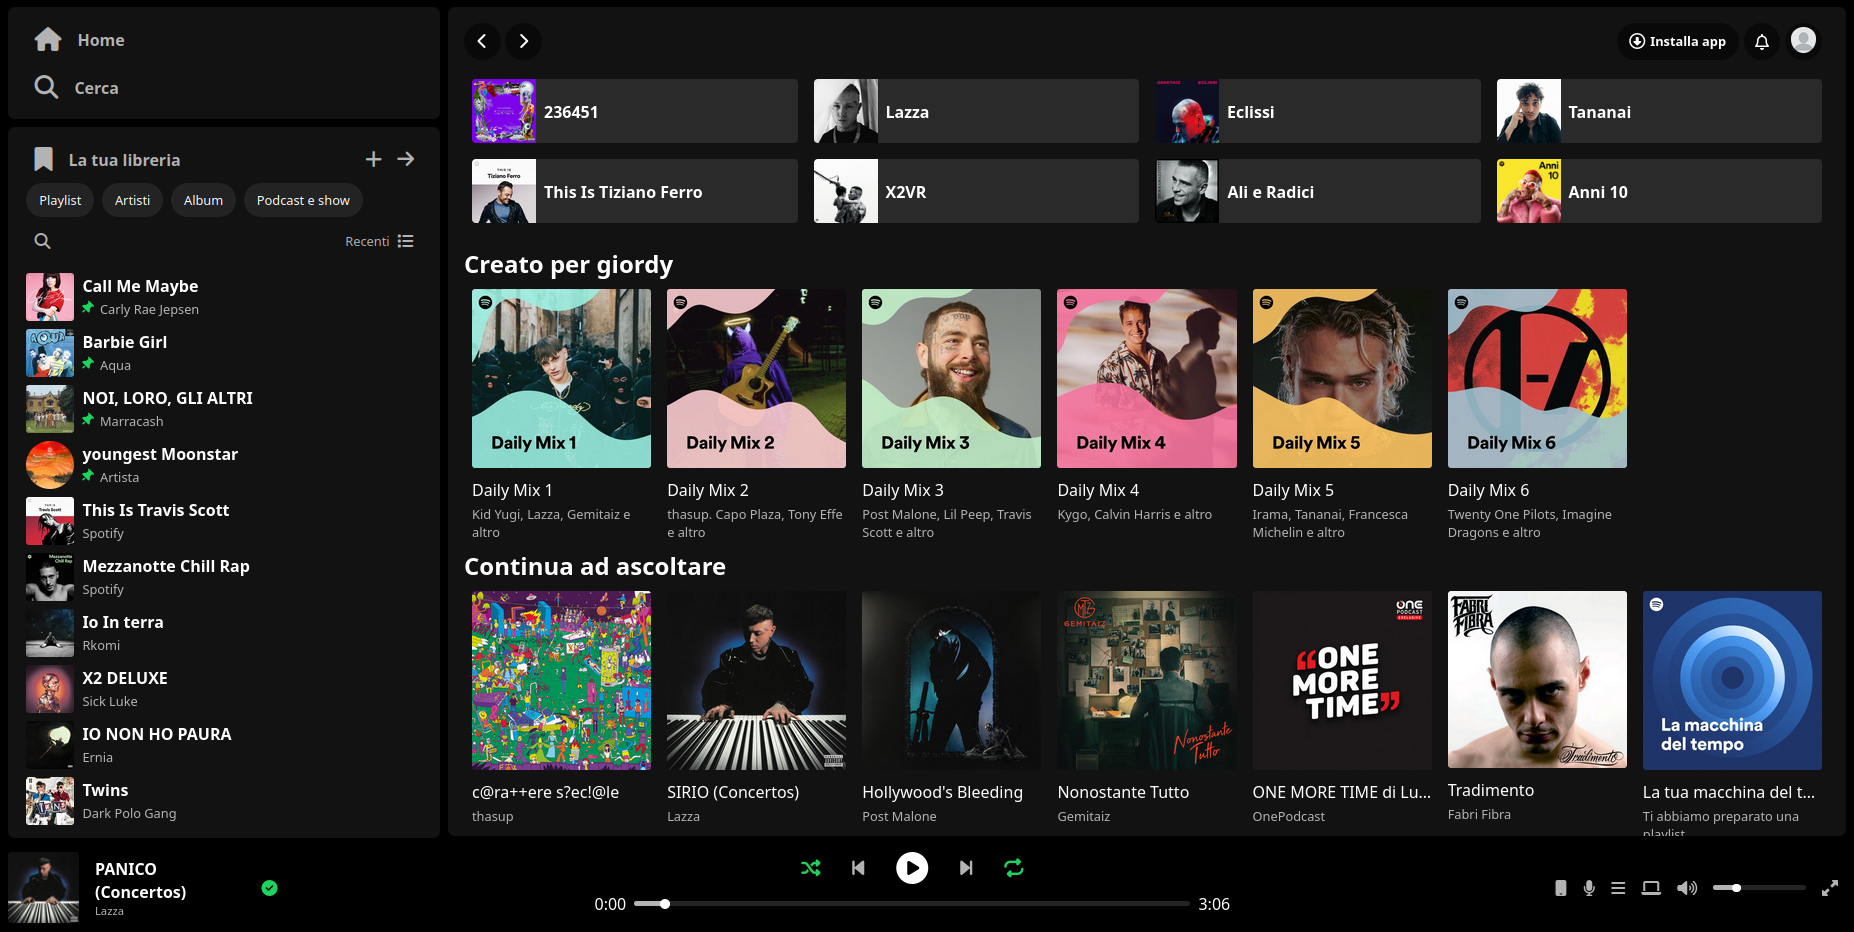This screenshot has height=932, width=1854.
Task: Connect to a device icon
Action: (1651, 888)
